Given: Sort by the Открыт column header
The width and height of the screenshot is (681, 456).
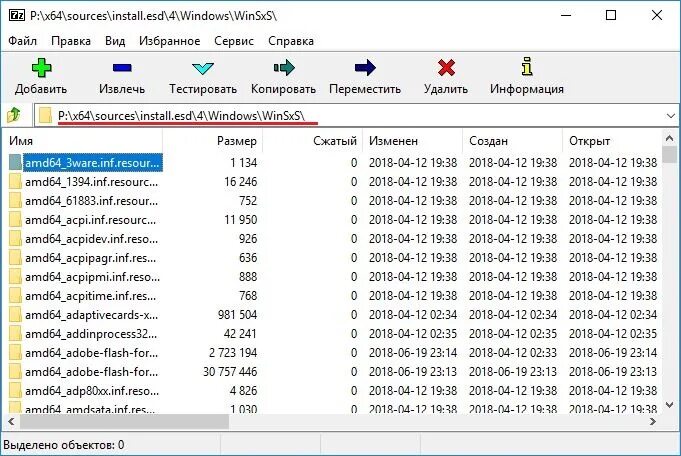Looking at the screenshot, I should (x=612, y=141).
